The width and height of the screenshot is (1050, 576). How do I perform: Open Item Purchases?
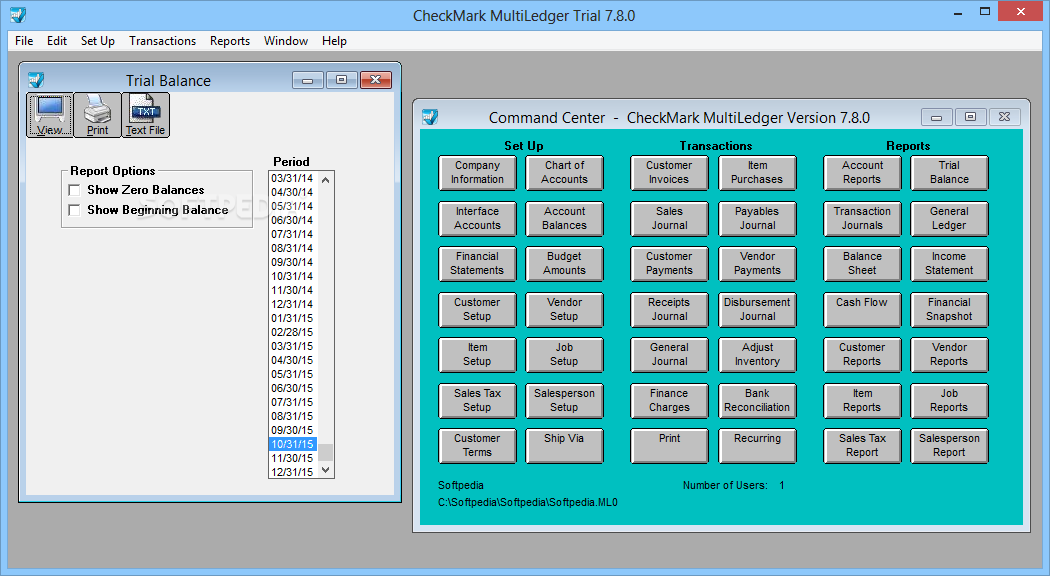pyautogui.click(x=757, y=173)
